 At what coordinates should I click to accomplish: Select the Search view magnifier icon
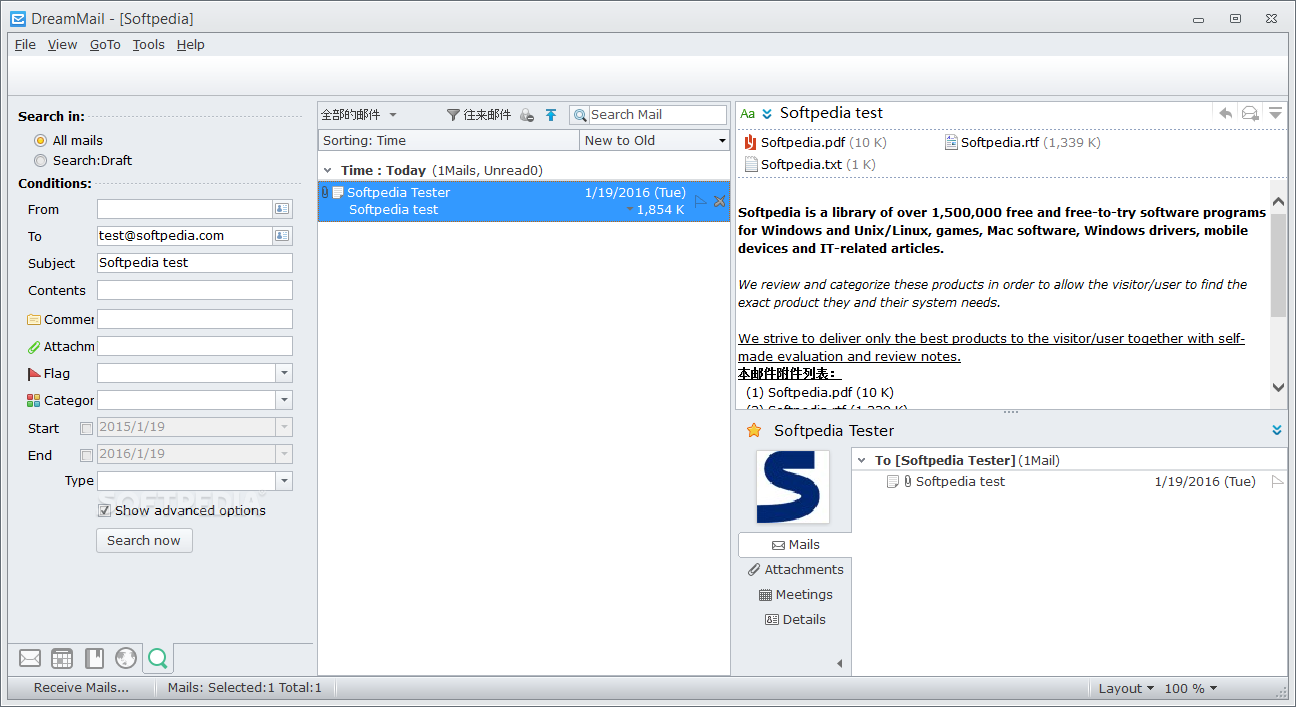tap(157, 658)
